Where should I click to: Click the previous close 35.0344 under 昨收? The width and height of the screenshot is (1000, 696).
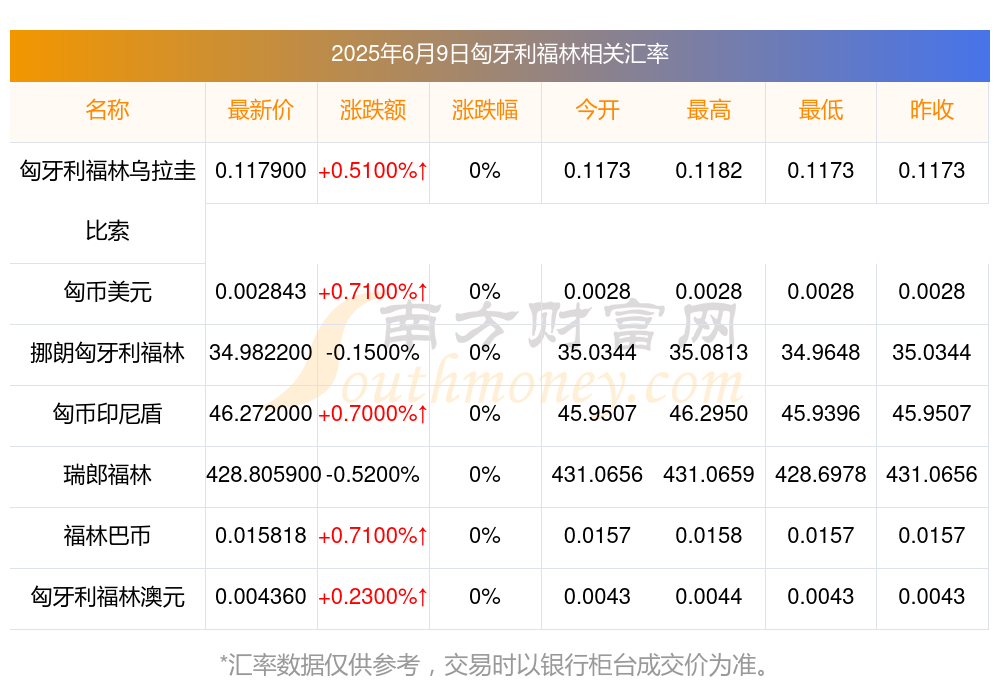[932, 353]
